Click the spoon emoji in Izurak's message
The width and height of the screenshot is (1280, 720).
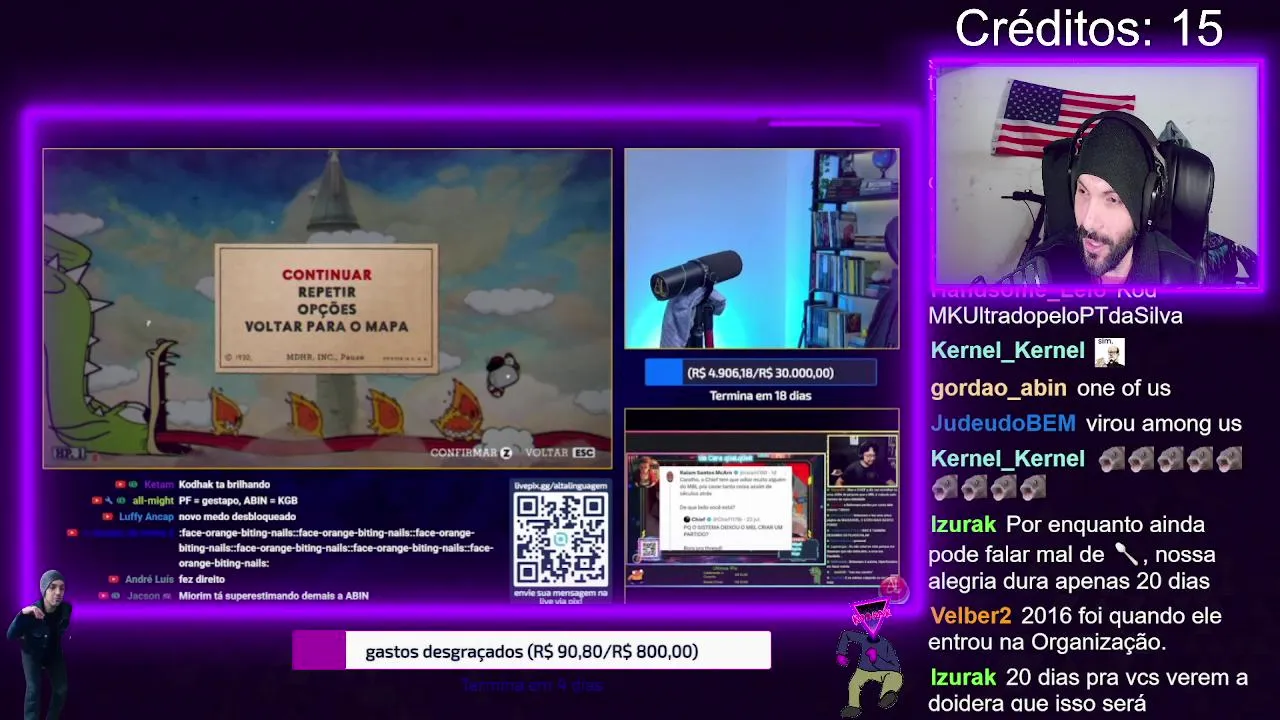pyautogui.click(x=1126, y=553)
